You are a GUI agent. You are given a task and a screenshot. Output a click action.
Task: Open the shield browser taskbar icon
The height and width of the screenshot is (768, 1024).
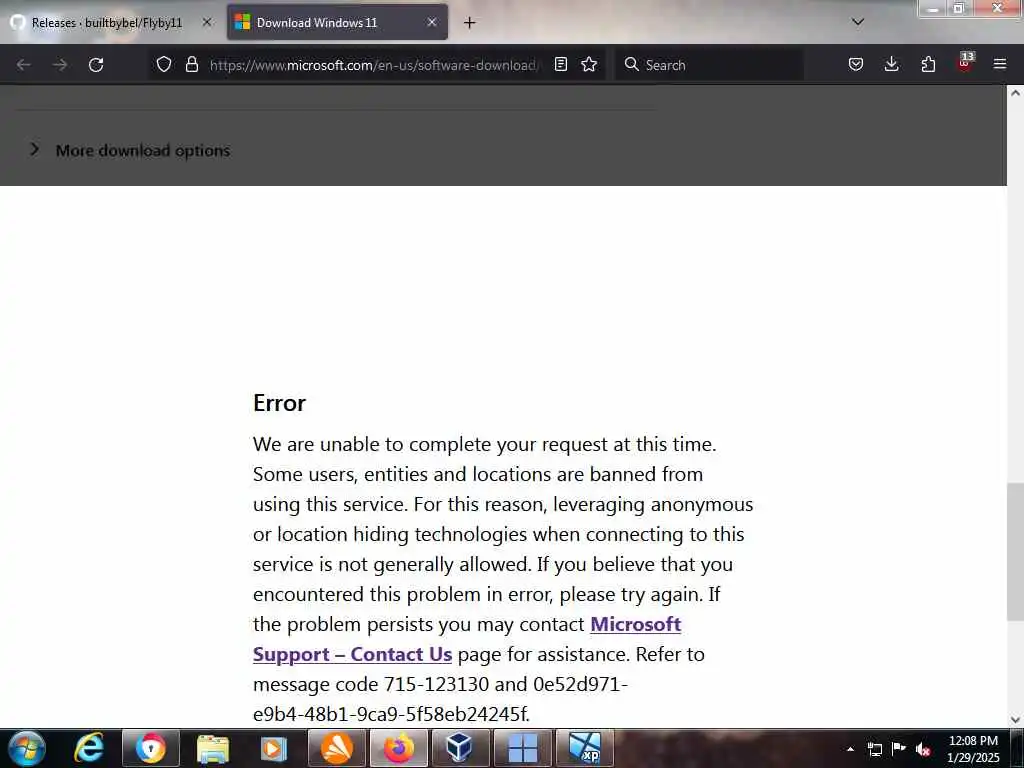151,748
